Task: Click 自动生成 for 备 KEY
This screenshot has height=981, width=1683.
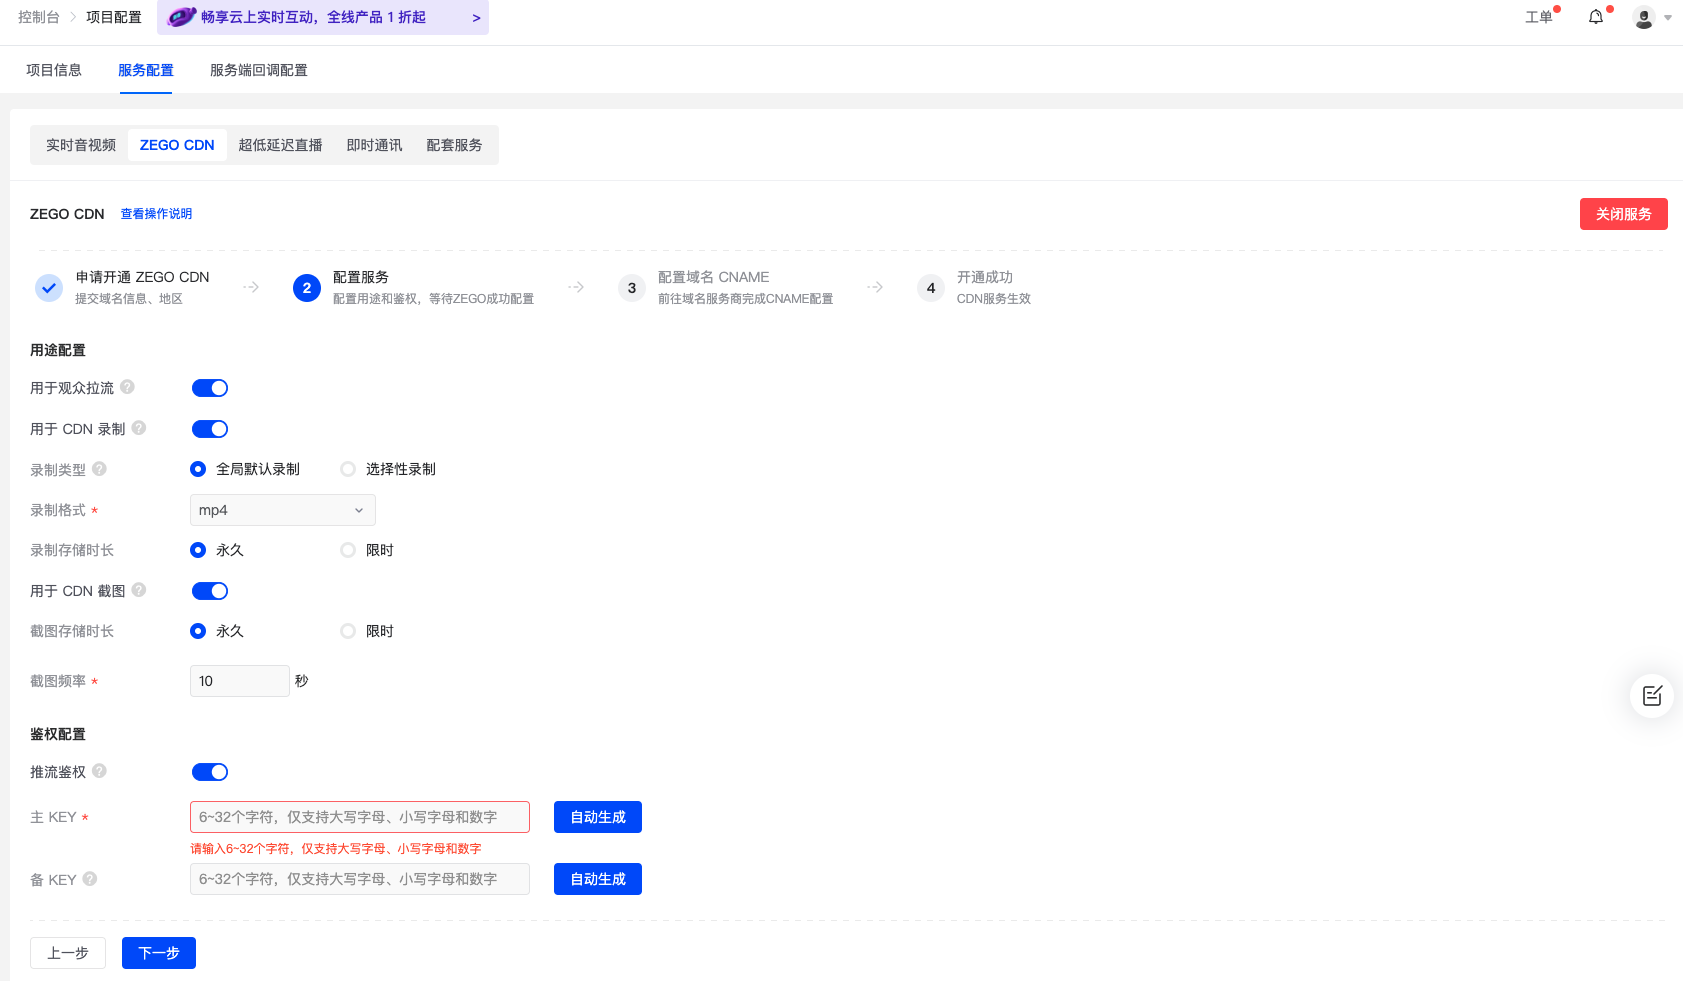Action: pyautogui.click(x=598, y=879)
